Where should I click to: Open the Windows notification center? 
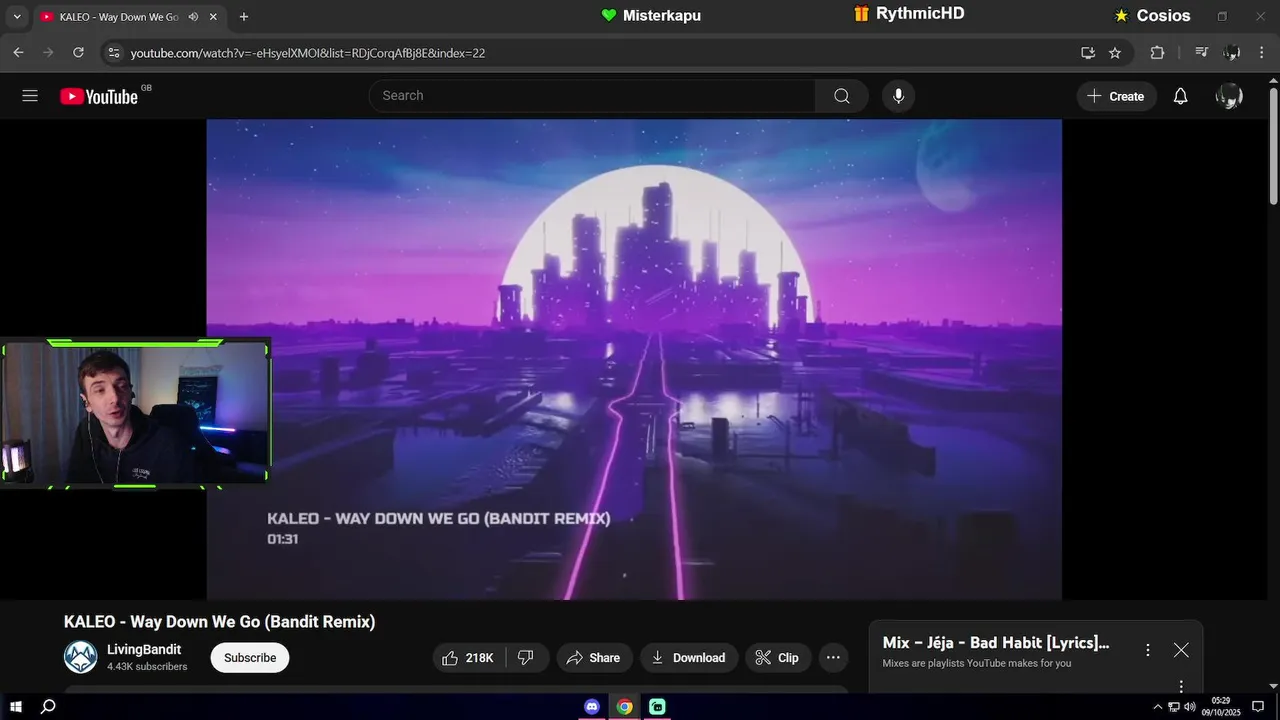[1258, 706]
